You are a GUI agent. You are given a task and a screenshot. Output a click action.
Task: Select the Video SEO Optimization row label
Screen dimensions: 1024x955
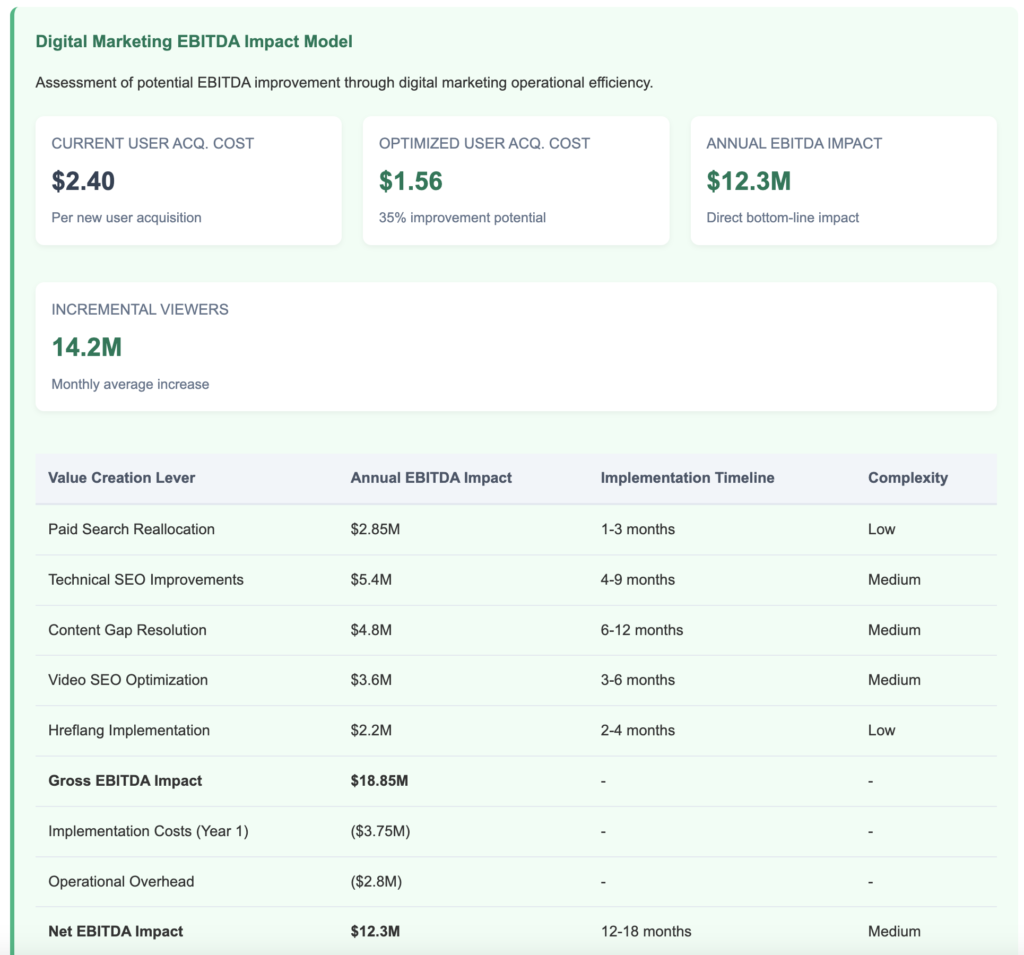[128, 680]
